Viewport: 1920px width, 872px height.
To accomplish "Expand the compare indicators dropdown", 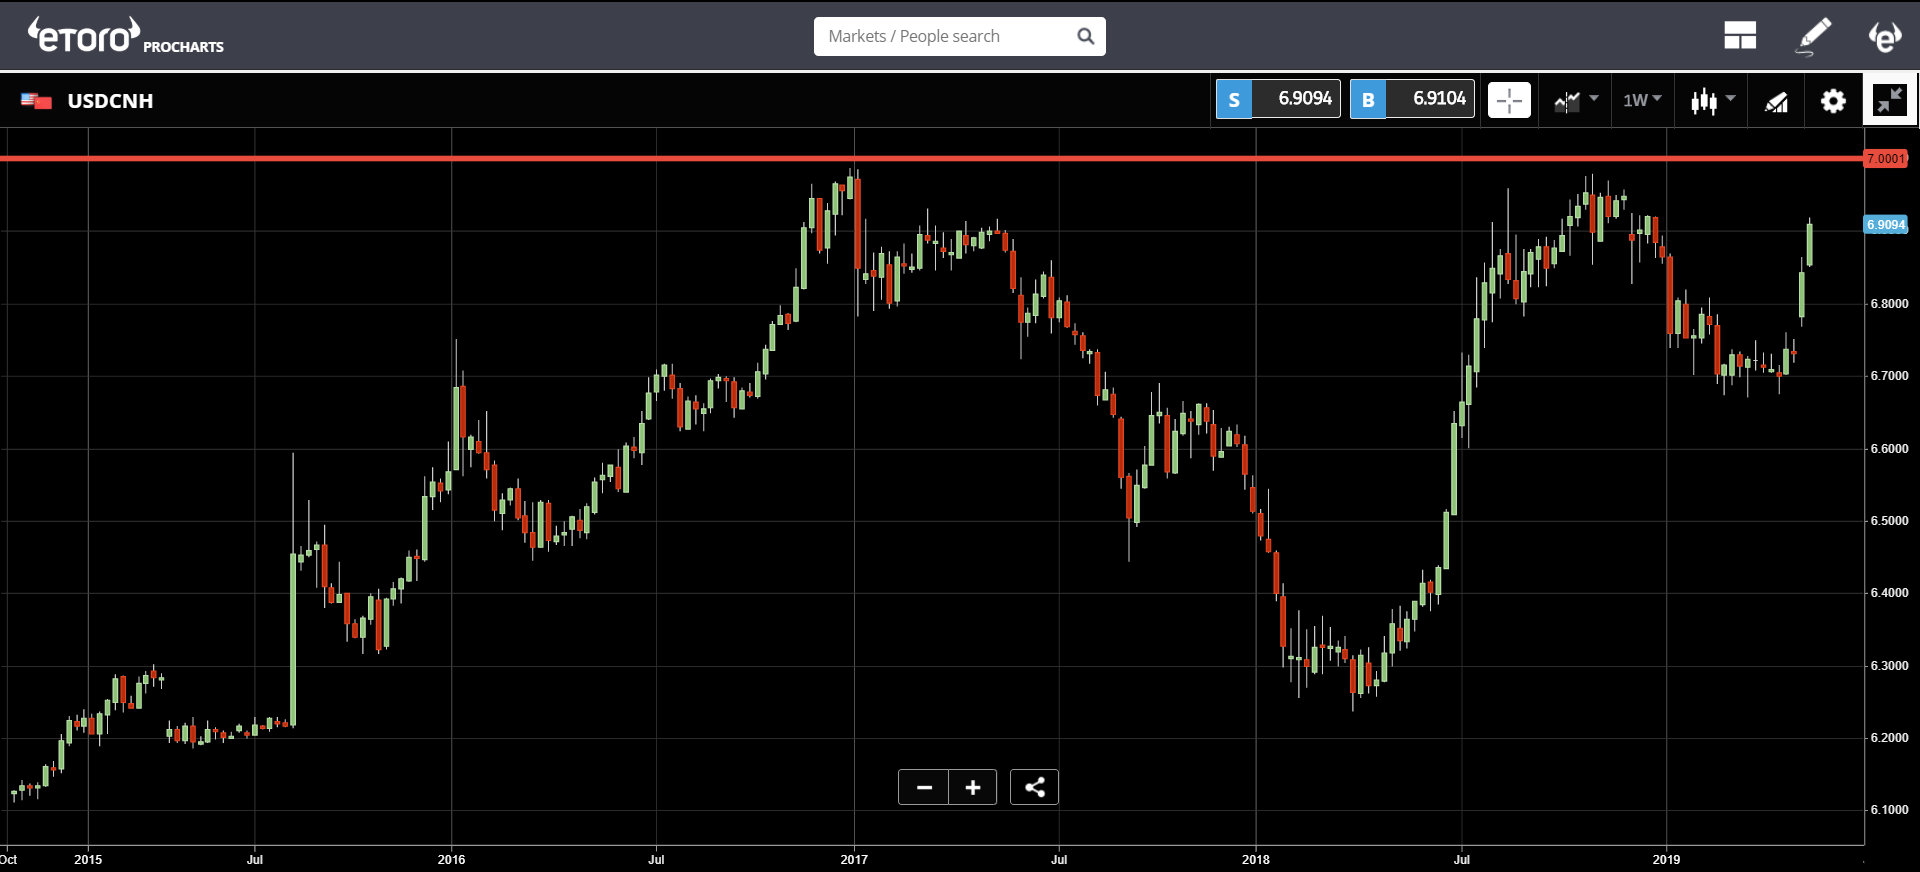I will click(1576, 100).
